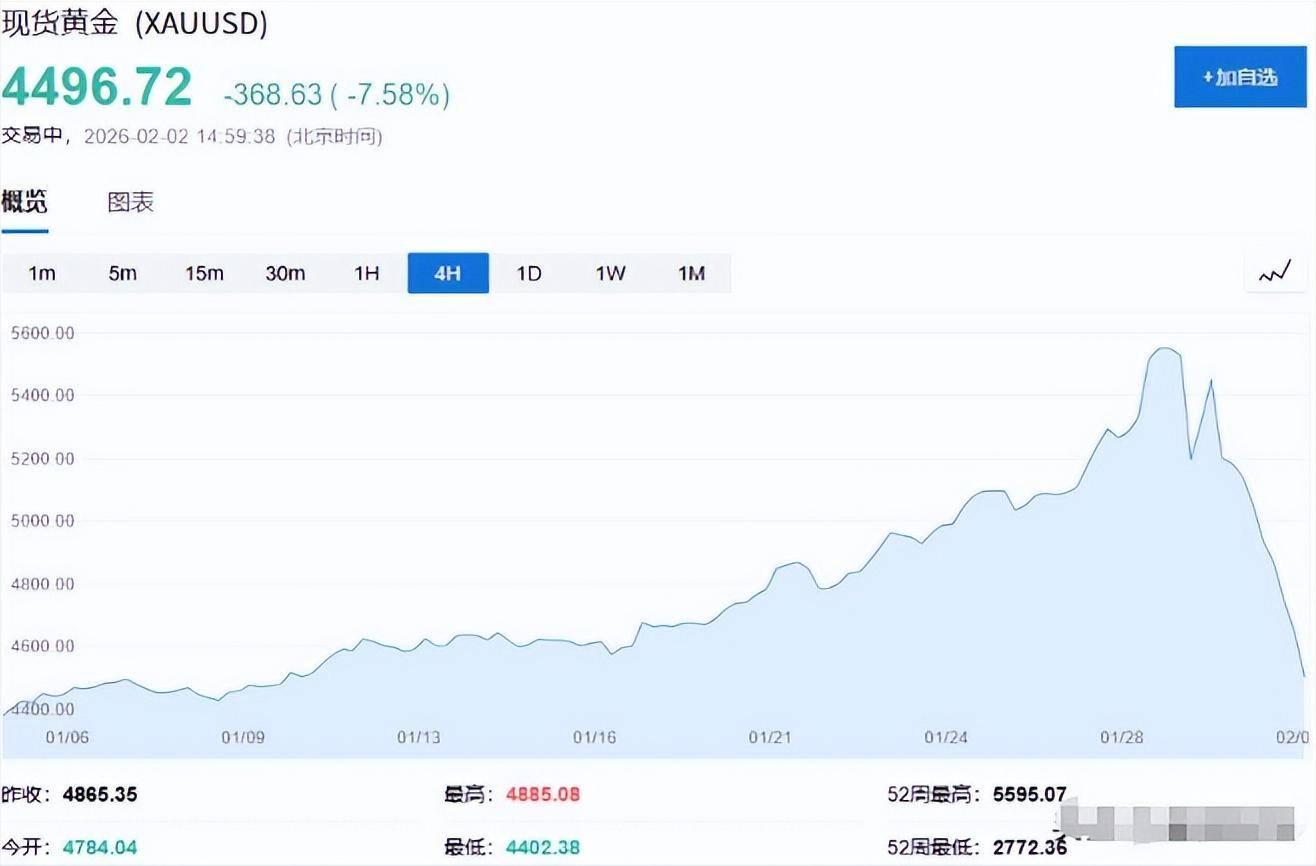
Task: Open the 图表 tab
Action: pyautogui.click(x=131, y=202)
